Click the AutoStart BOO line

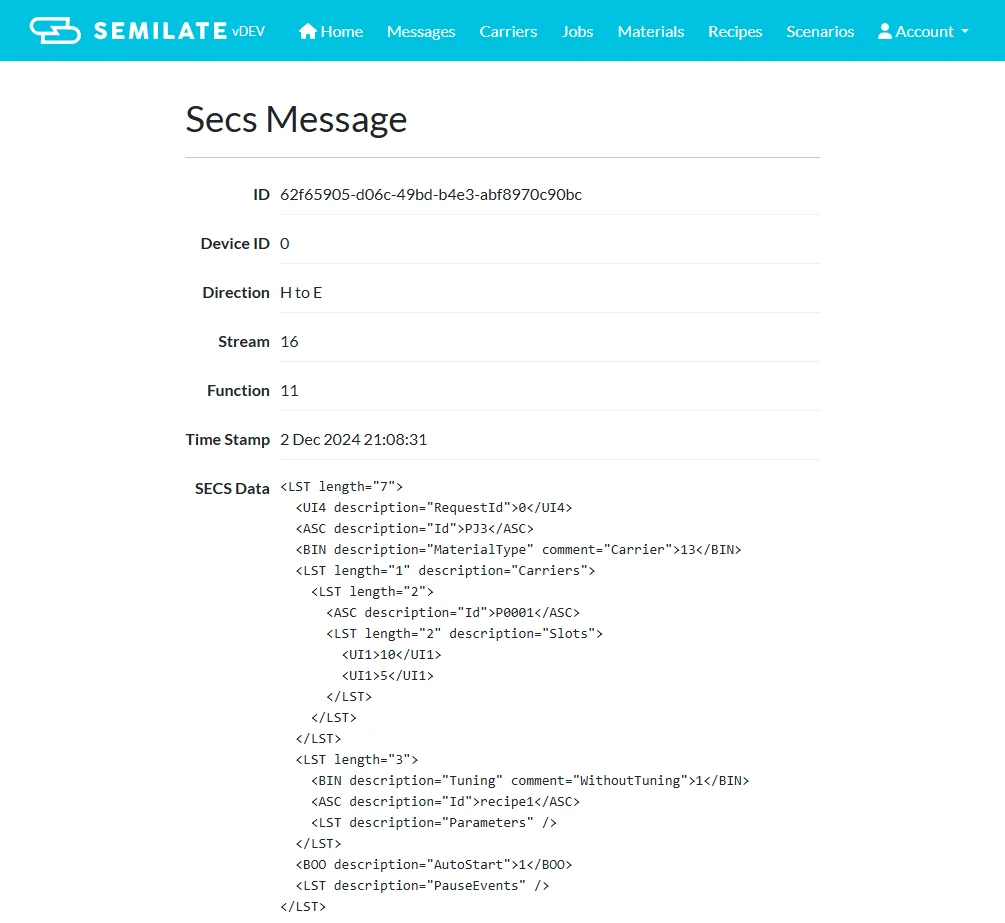(434, 865)
